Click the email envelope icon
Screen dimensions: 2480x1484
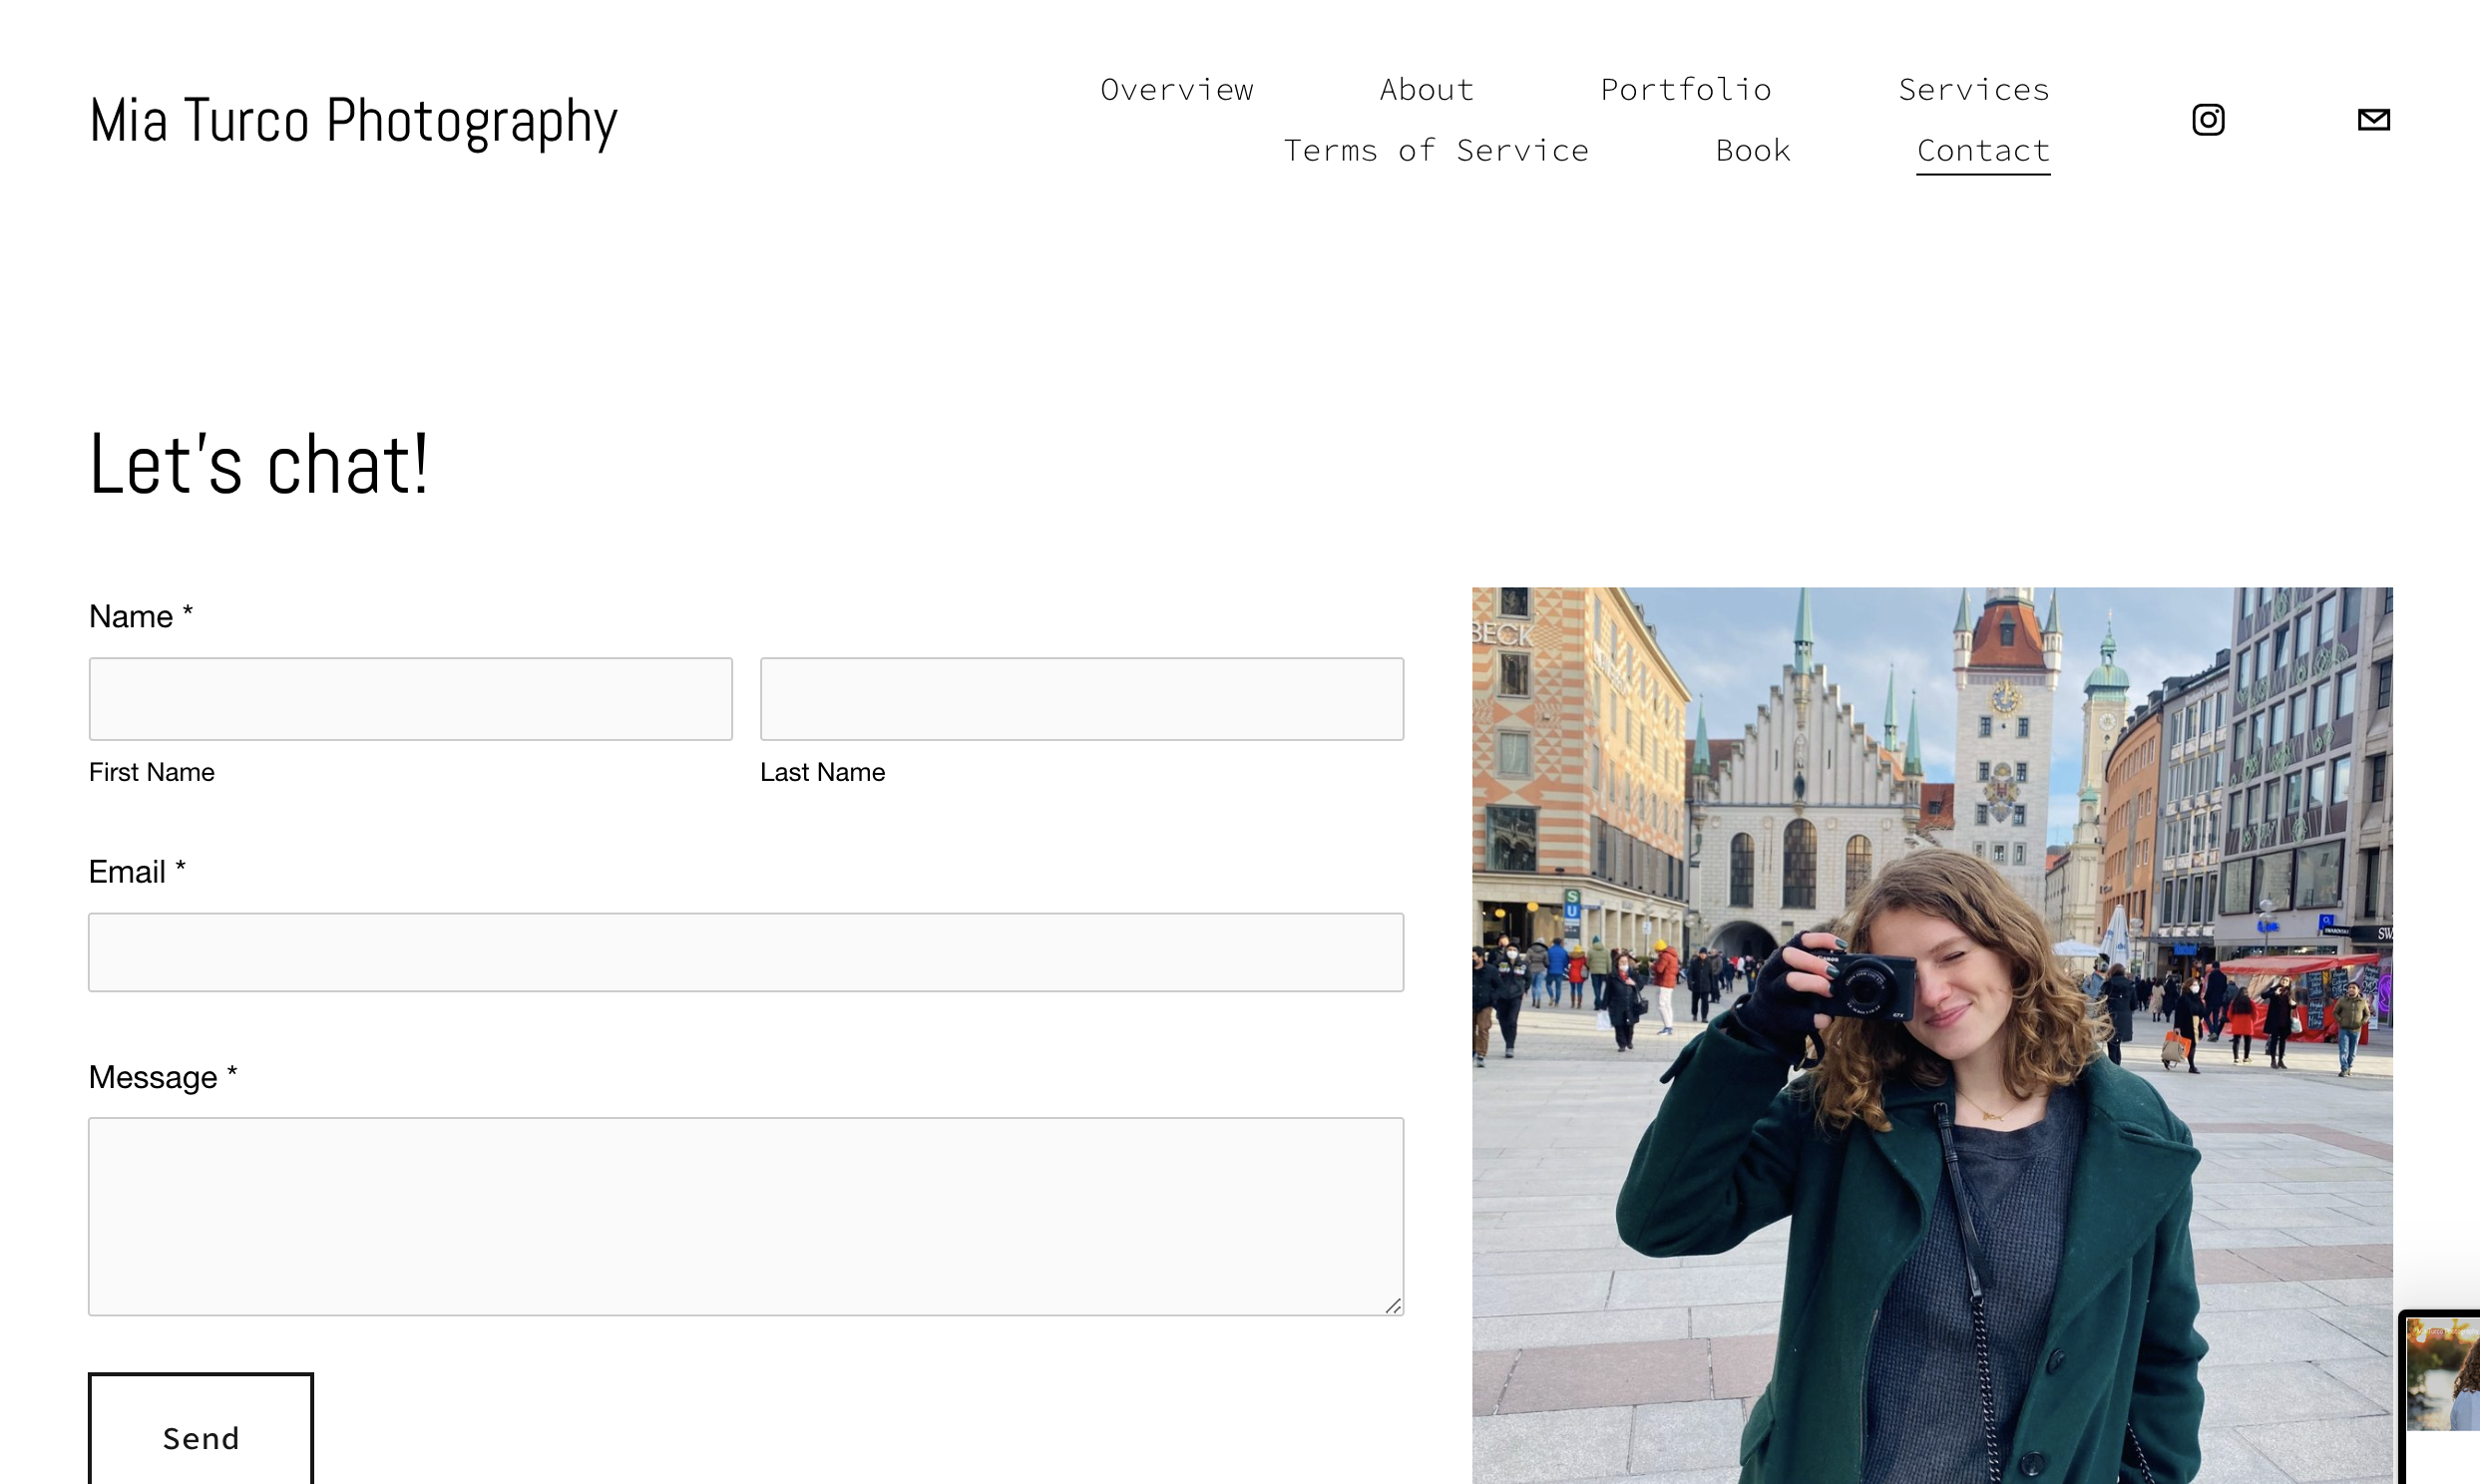[2373, 120]
